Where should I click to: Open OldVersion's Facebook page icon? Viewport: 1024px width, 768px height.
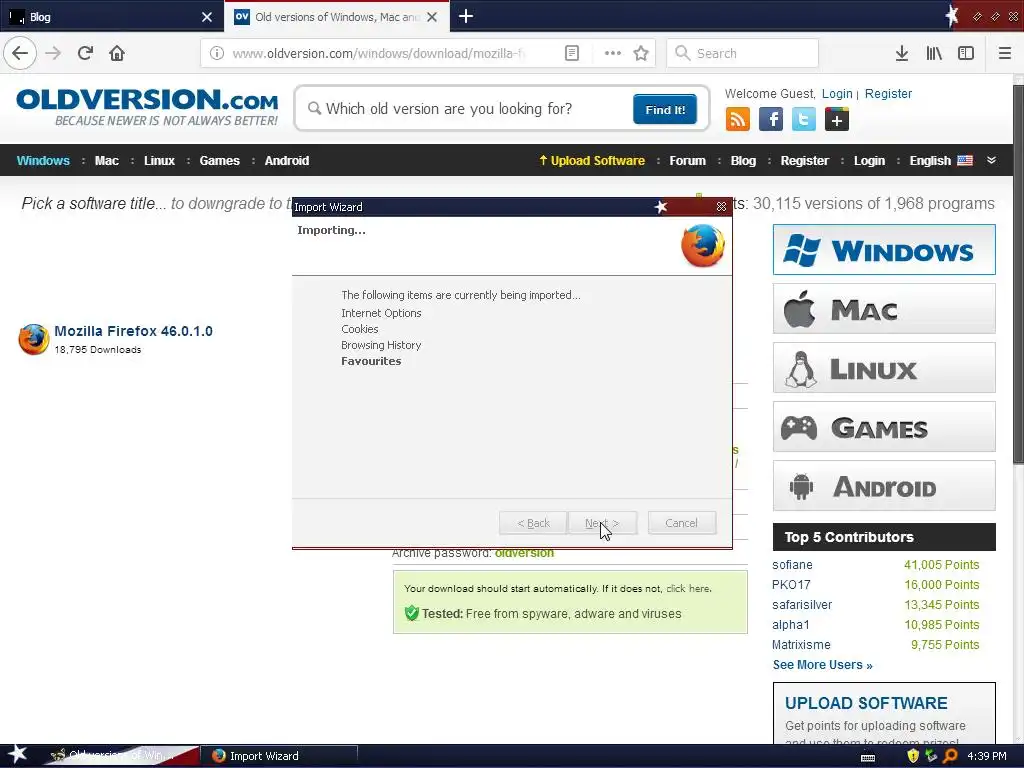tap(771, 120)
